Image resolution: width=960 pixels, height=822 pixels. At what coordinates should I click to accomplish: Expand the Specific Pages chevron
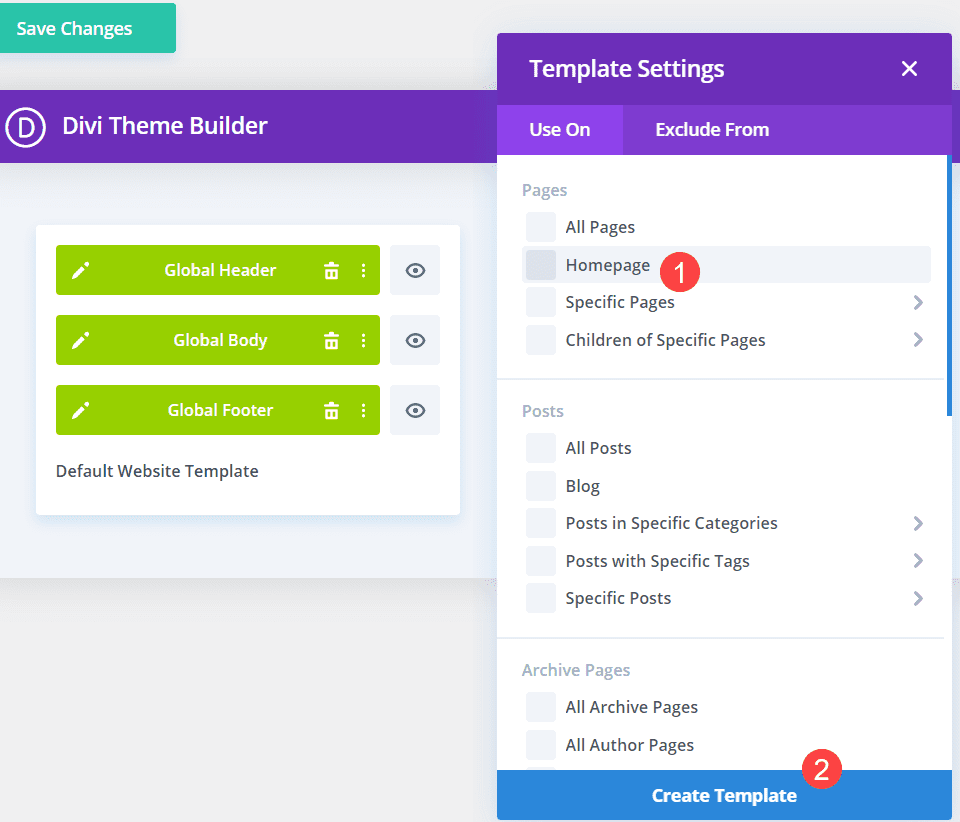(x=918, y=302)
